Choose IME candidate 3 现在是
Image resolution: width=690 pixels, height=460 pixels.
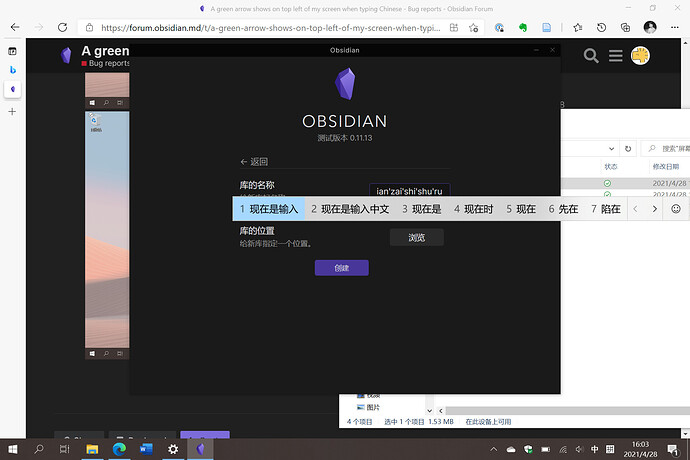point(422,209)
